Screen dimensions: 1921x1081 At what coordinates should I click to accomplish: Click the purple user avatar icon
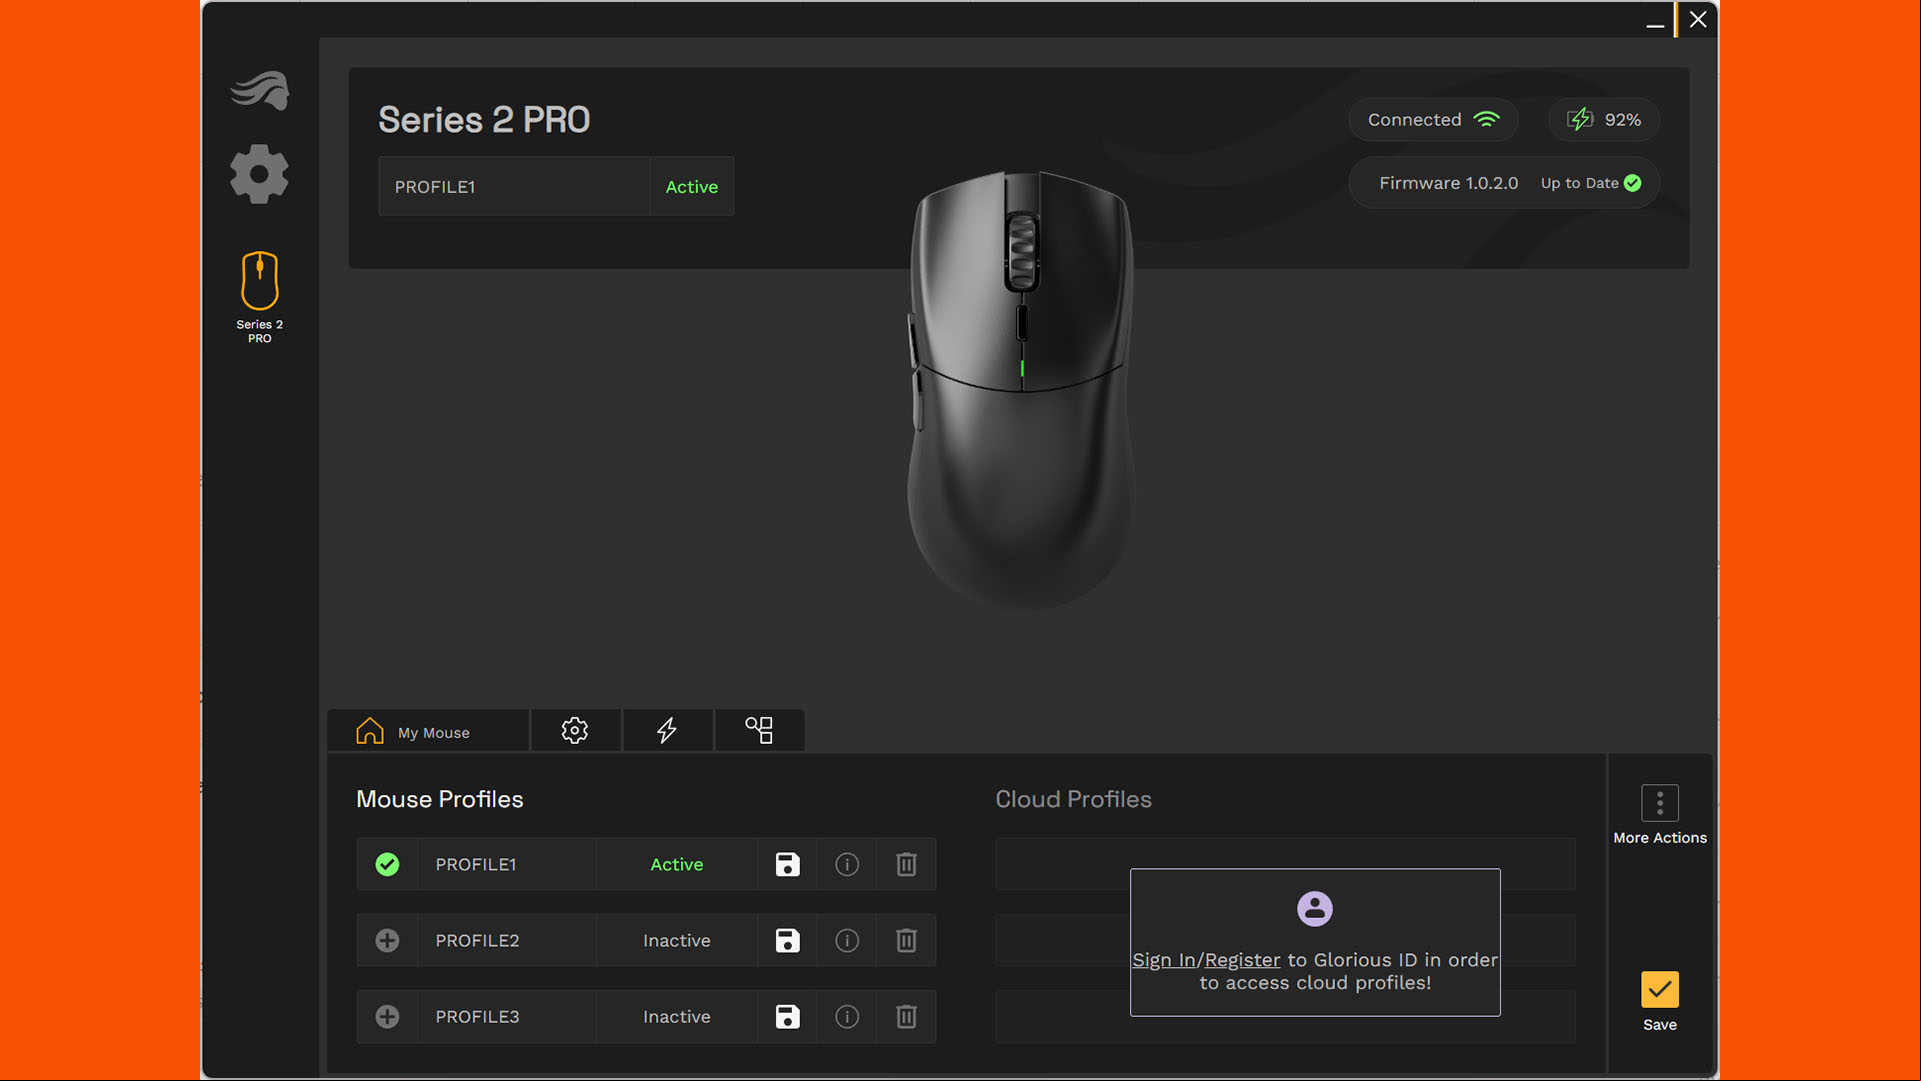(x=1314, y=909)
